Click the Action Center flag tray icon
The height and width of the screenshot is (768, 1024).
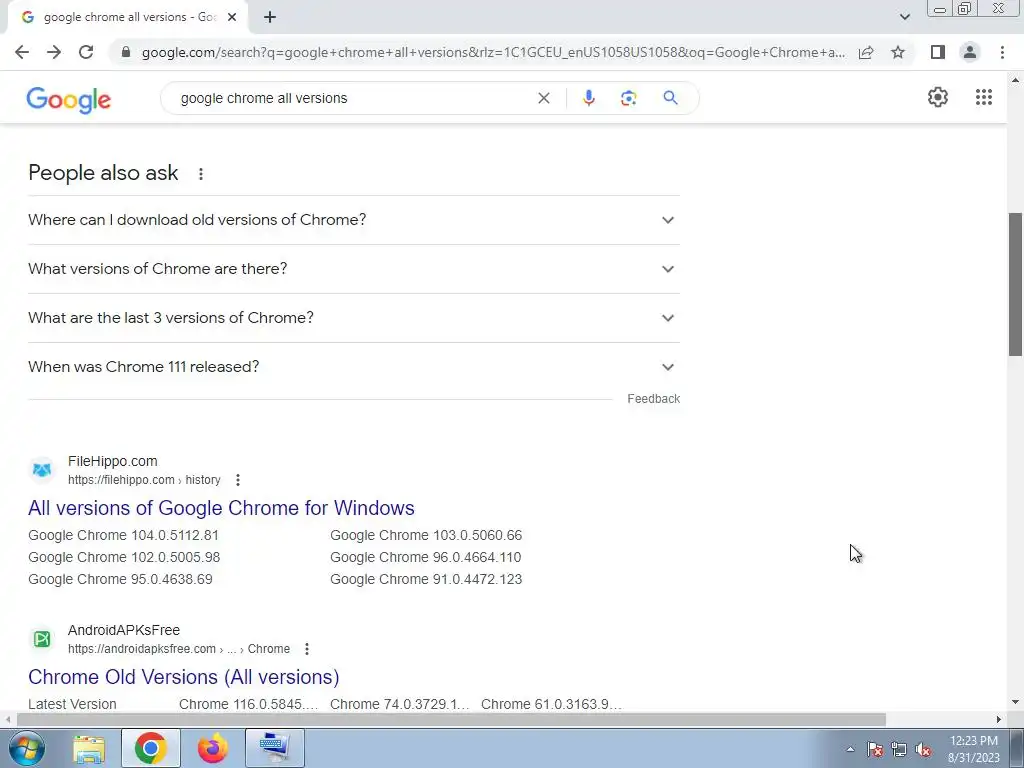pos(875,750)
